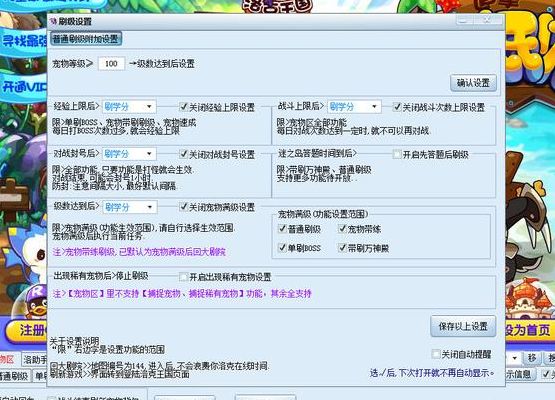Click the 保存以上设置 button
This screenshot has width=555, height=400.
(463, 326)
